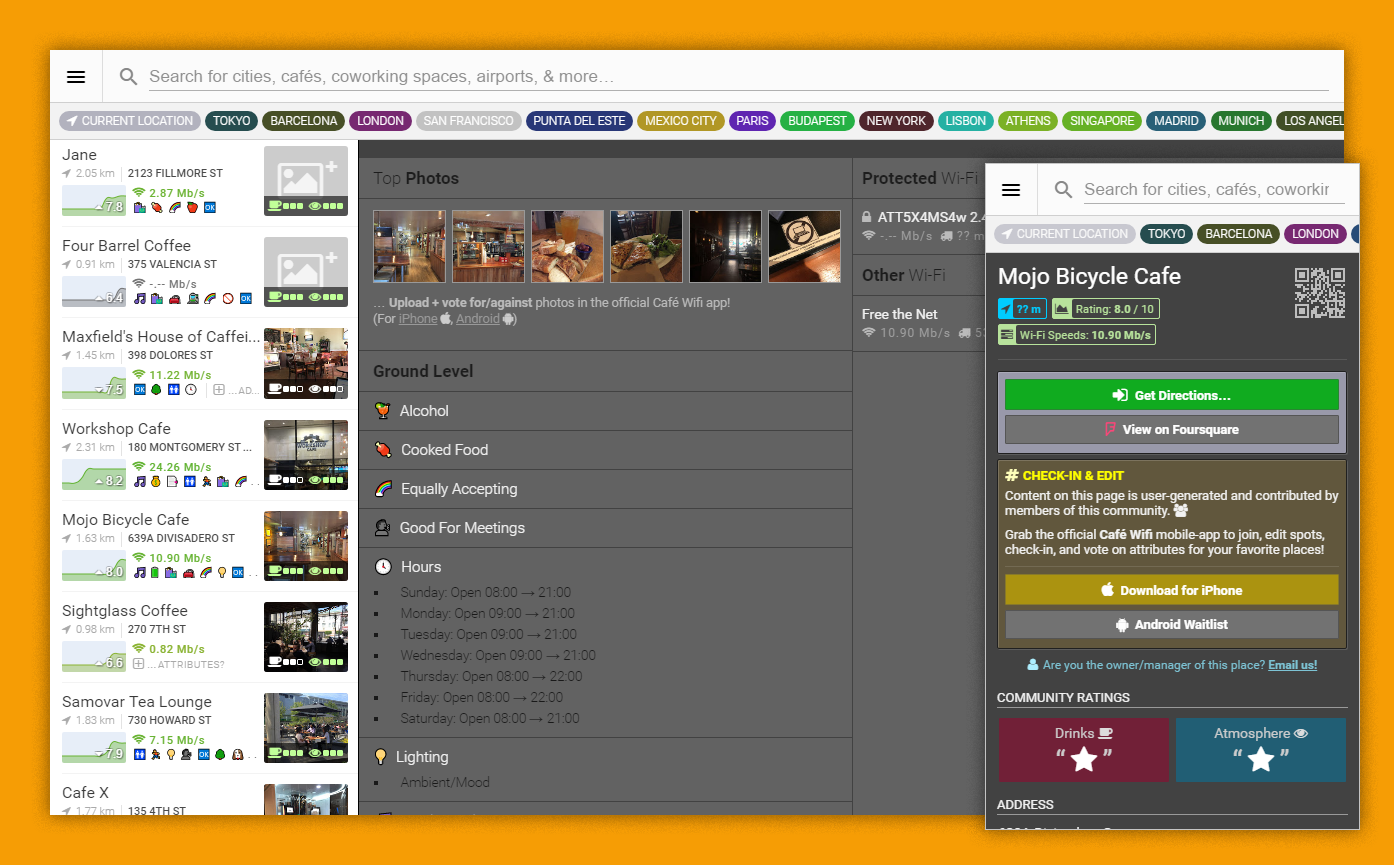Click the Atmosphere community rating card
Screen dimensions: 1394x865
[1261, 749]
